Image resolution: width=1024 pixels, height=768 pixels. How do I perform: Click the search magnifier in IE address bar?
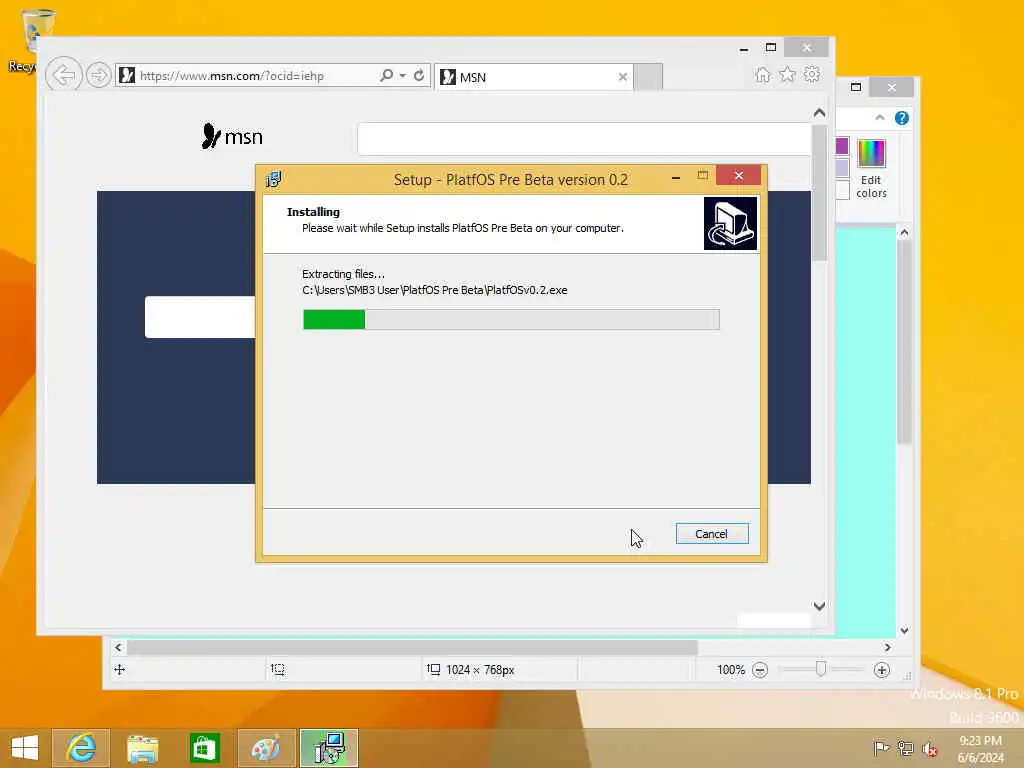(x=387, y=75)
